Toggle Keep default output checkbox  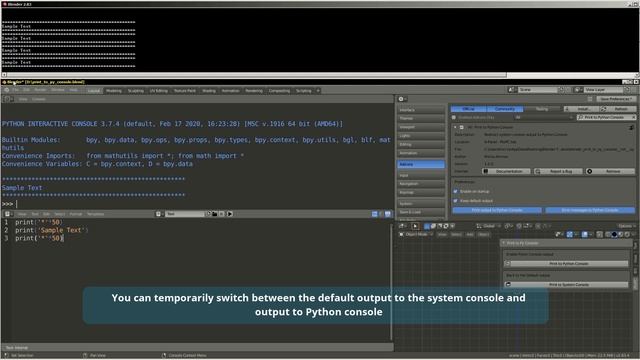[x=456, y=201]
